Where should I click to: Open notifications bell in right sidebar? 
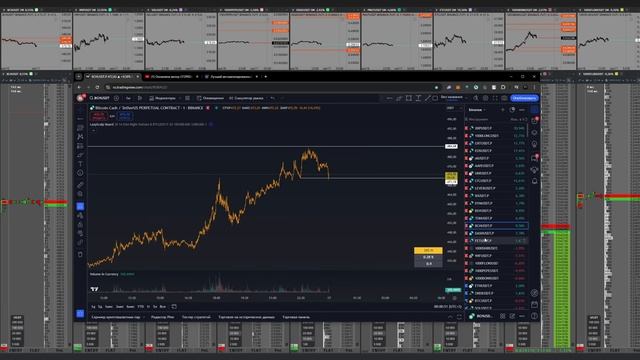535,181
